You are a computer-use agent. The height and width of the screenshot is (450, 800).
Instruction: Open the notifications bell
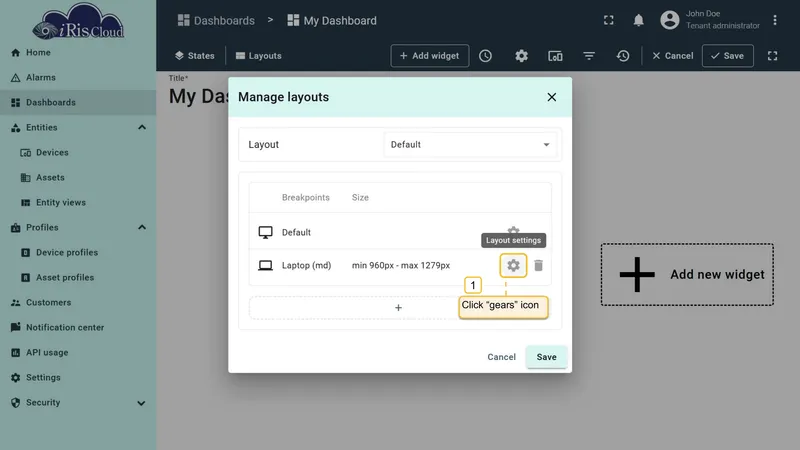(638, 20)
